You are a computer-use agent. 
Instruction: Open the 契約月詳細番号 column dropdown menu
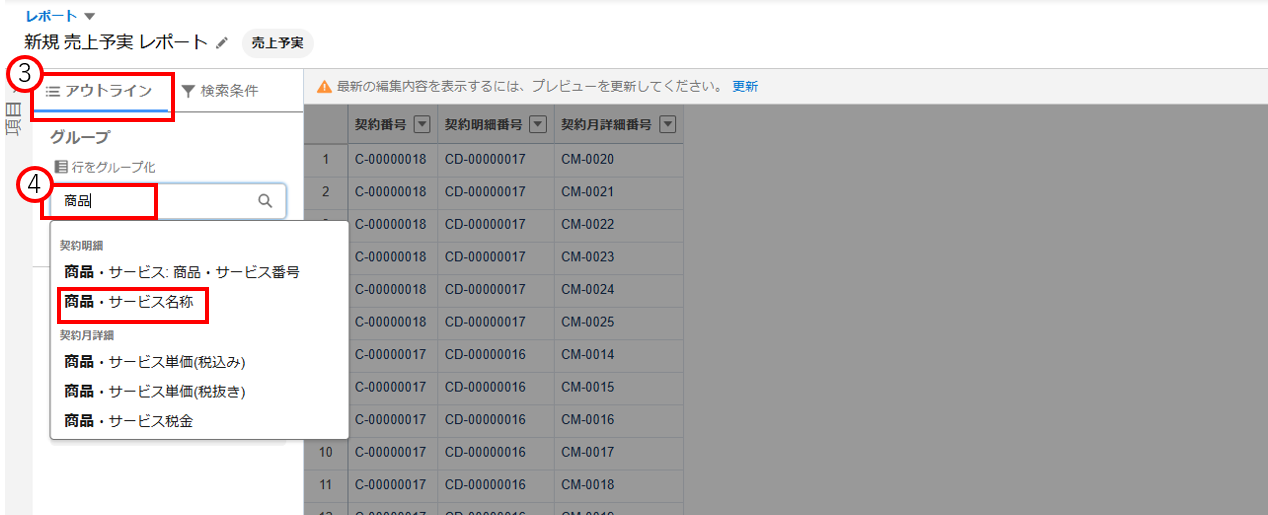(x=668, y=125)
